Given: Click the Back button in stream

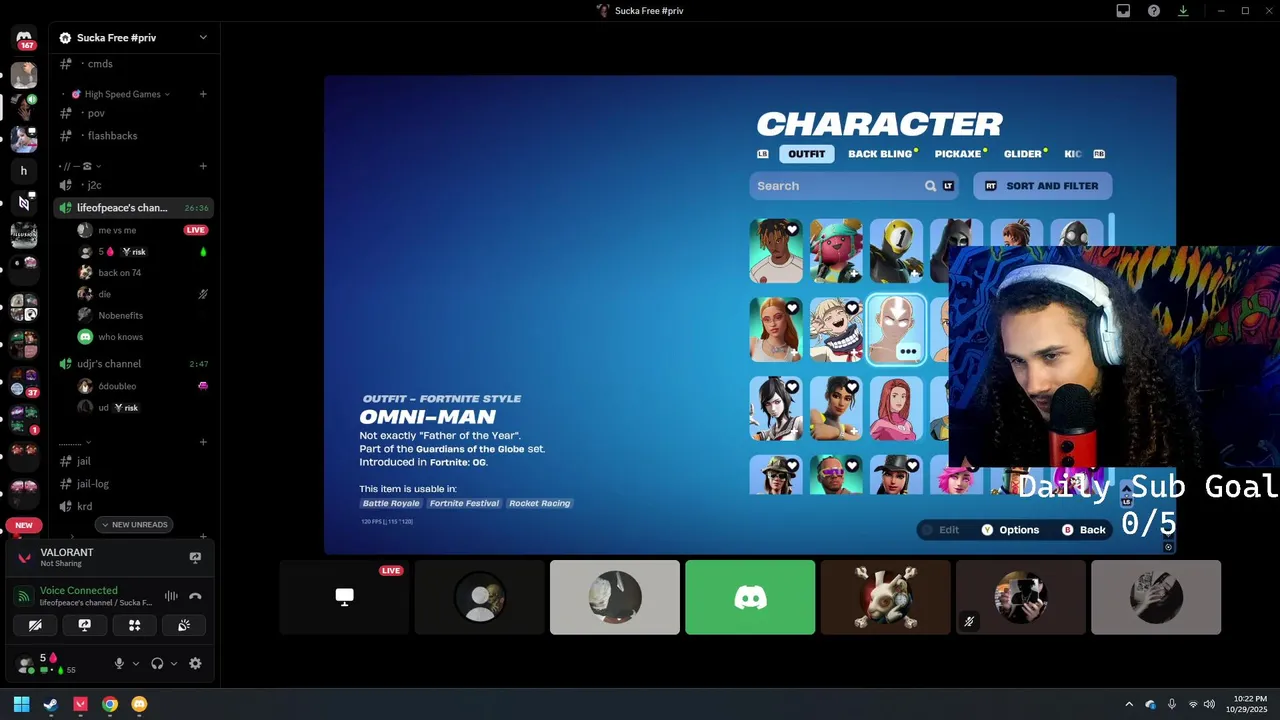Looking at the screenshot, I should (x=1083, y=530).
